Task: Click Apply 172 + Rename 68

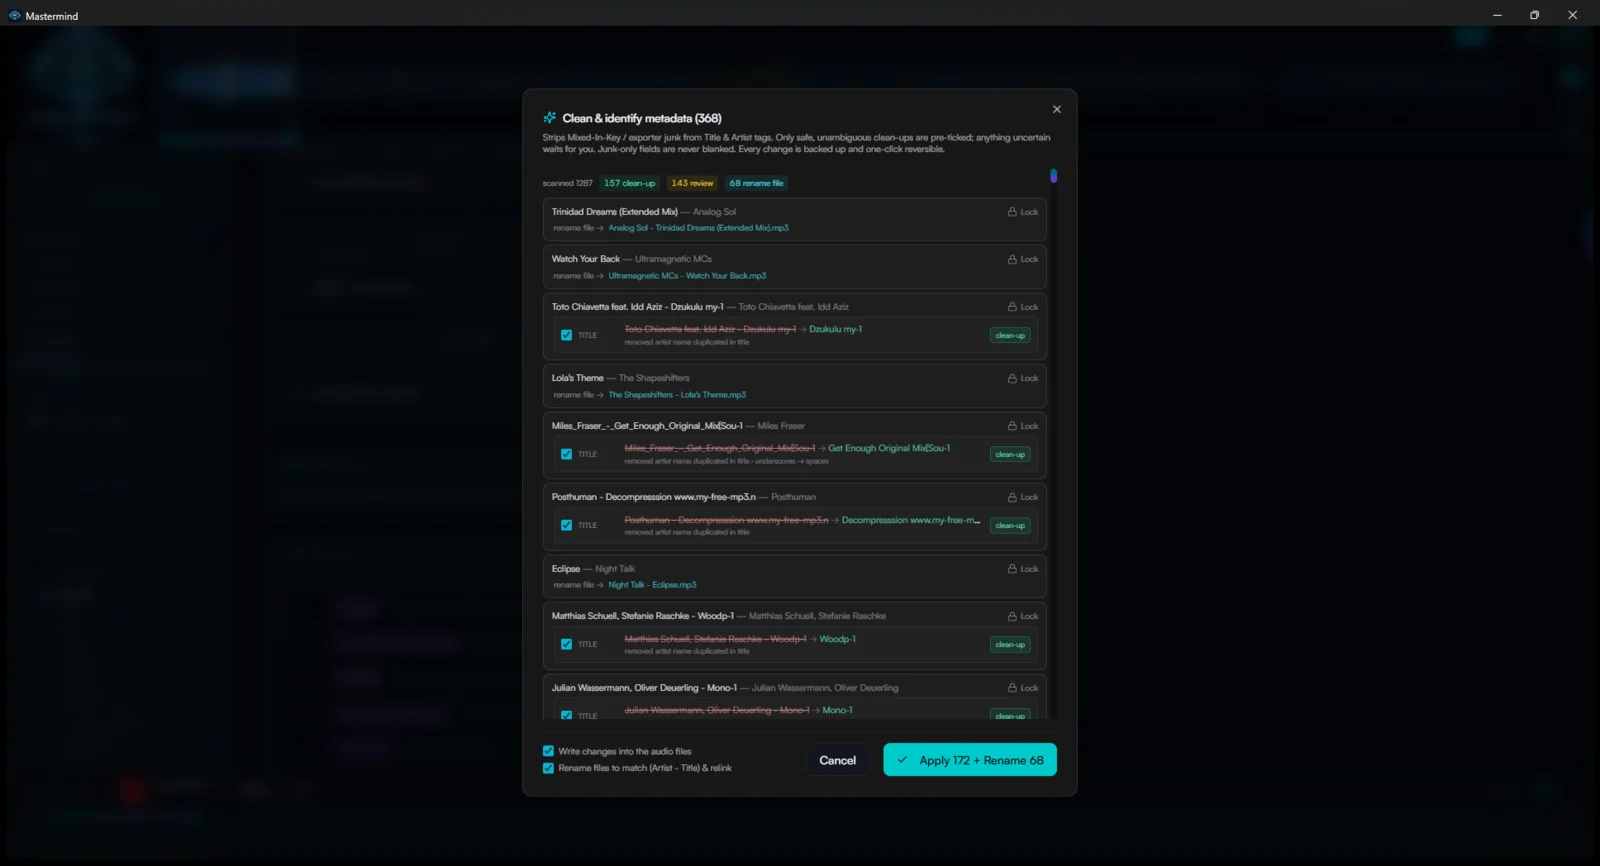Action: (x=970, y=760)
